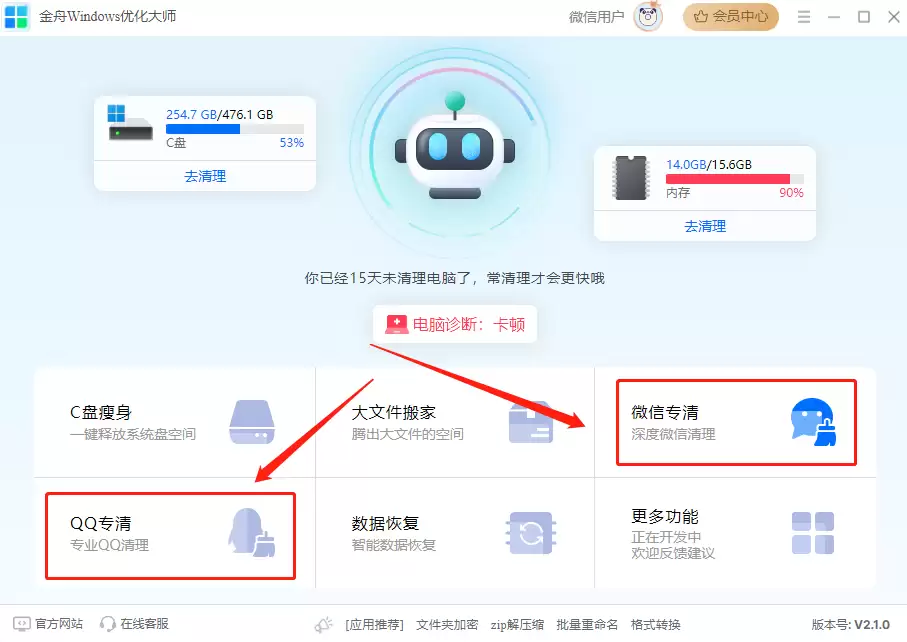Click 腾出大文件的空间 subtitle
This screenshot has width=907, height=642.
[407, 434]
